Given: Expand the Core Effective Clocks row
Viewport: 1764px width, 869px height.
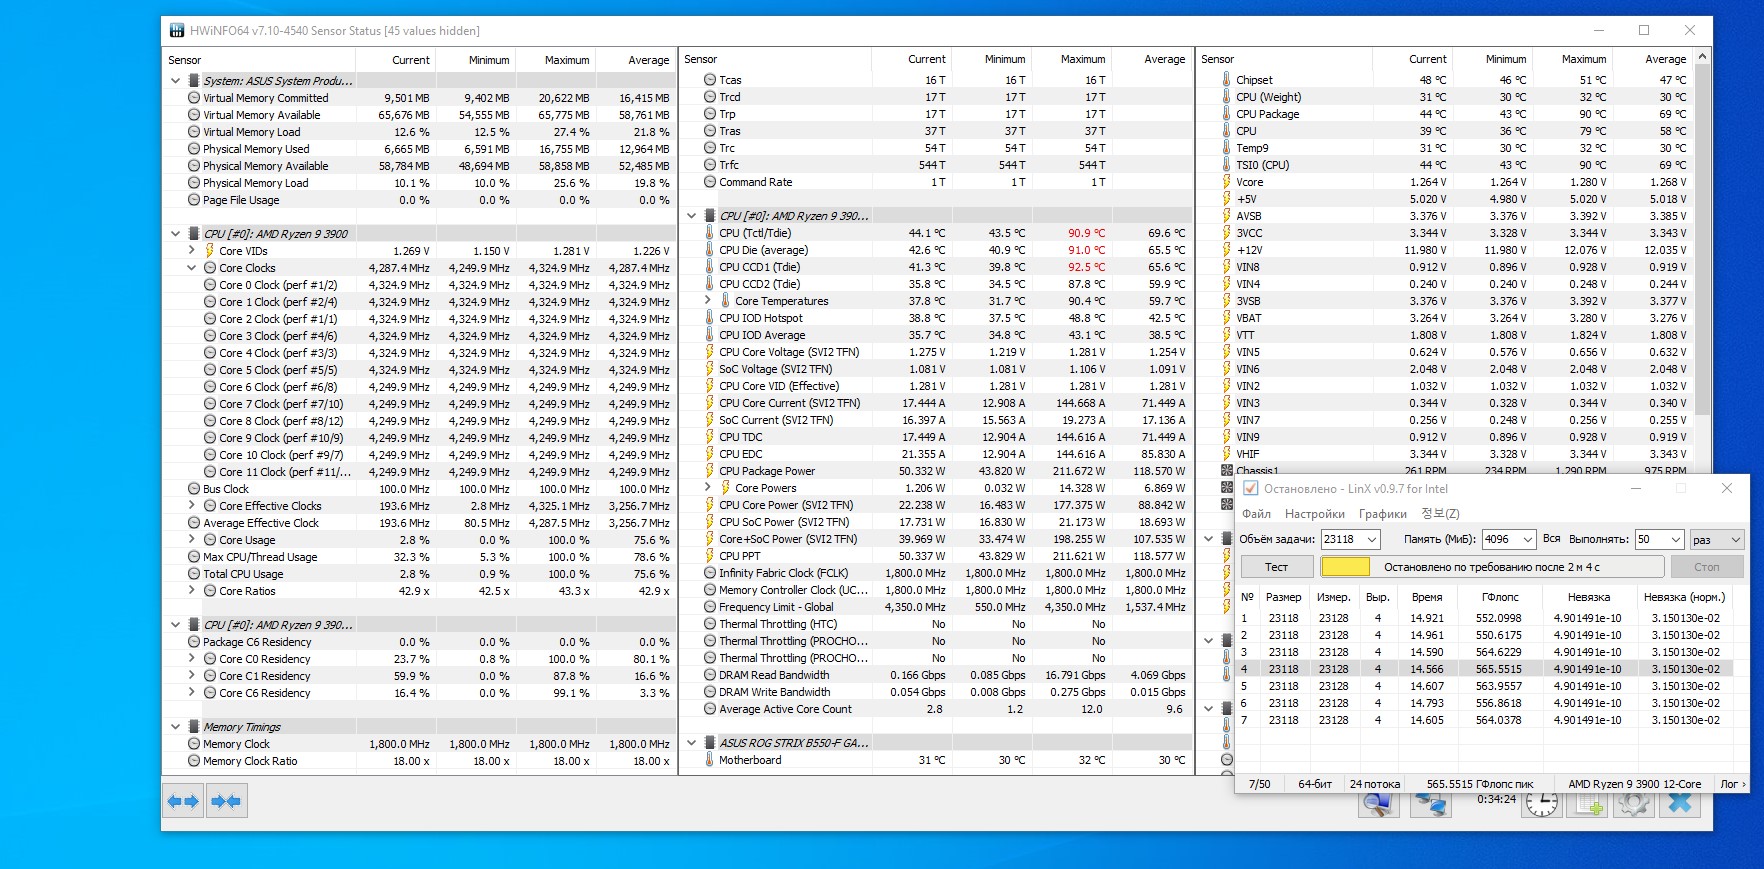Looking at the screenshot, I should [x=192, y=506].
